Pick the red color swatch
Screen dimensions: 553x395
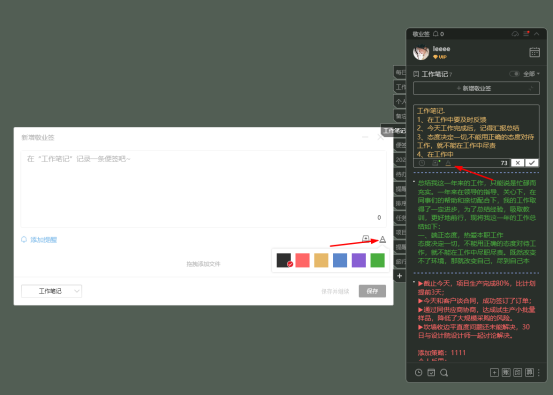(303, 260)
